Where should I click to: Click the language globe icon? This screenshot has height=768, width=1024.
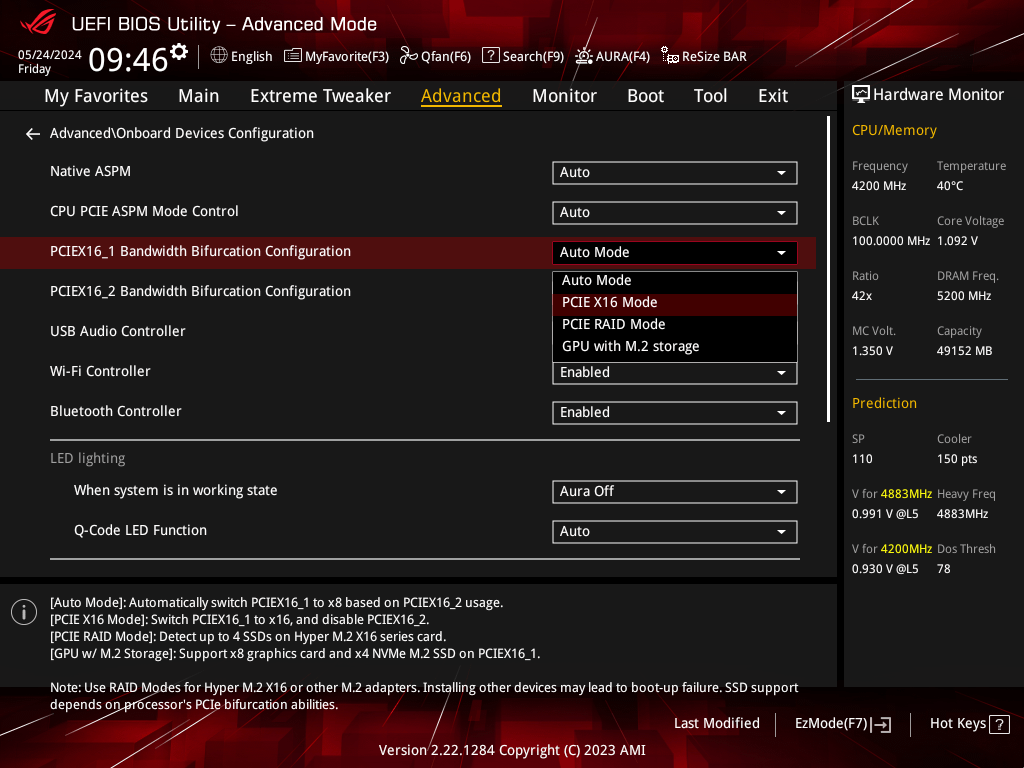[x=219, y=56]
